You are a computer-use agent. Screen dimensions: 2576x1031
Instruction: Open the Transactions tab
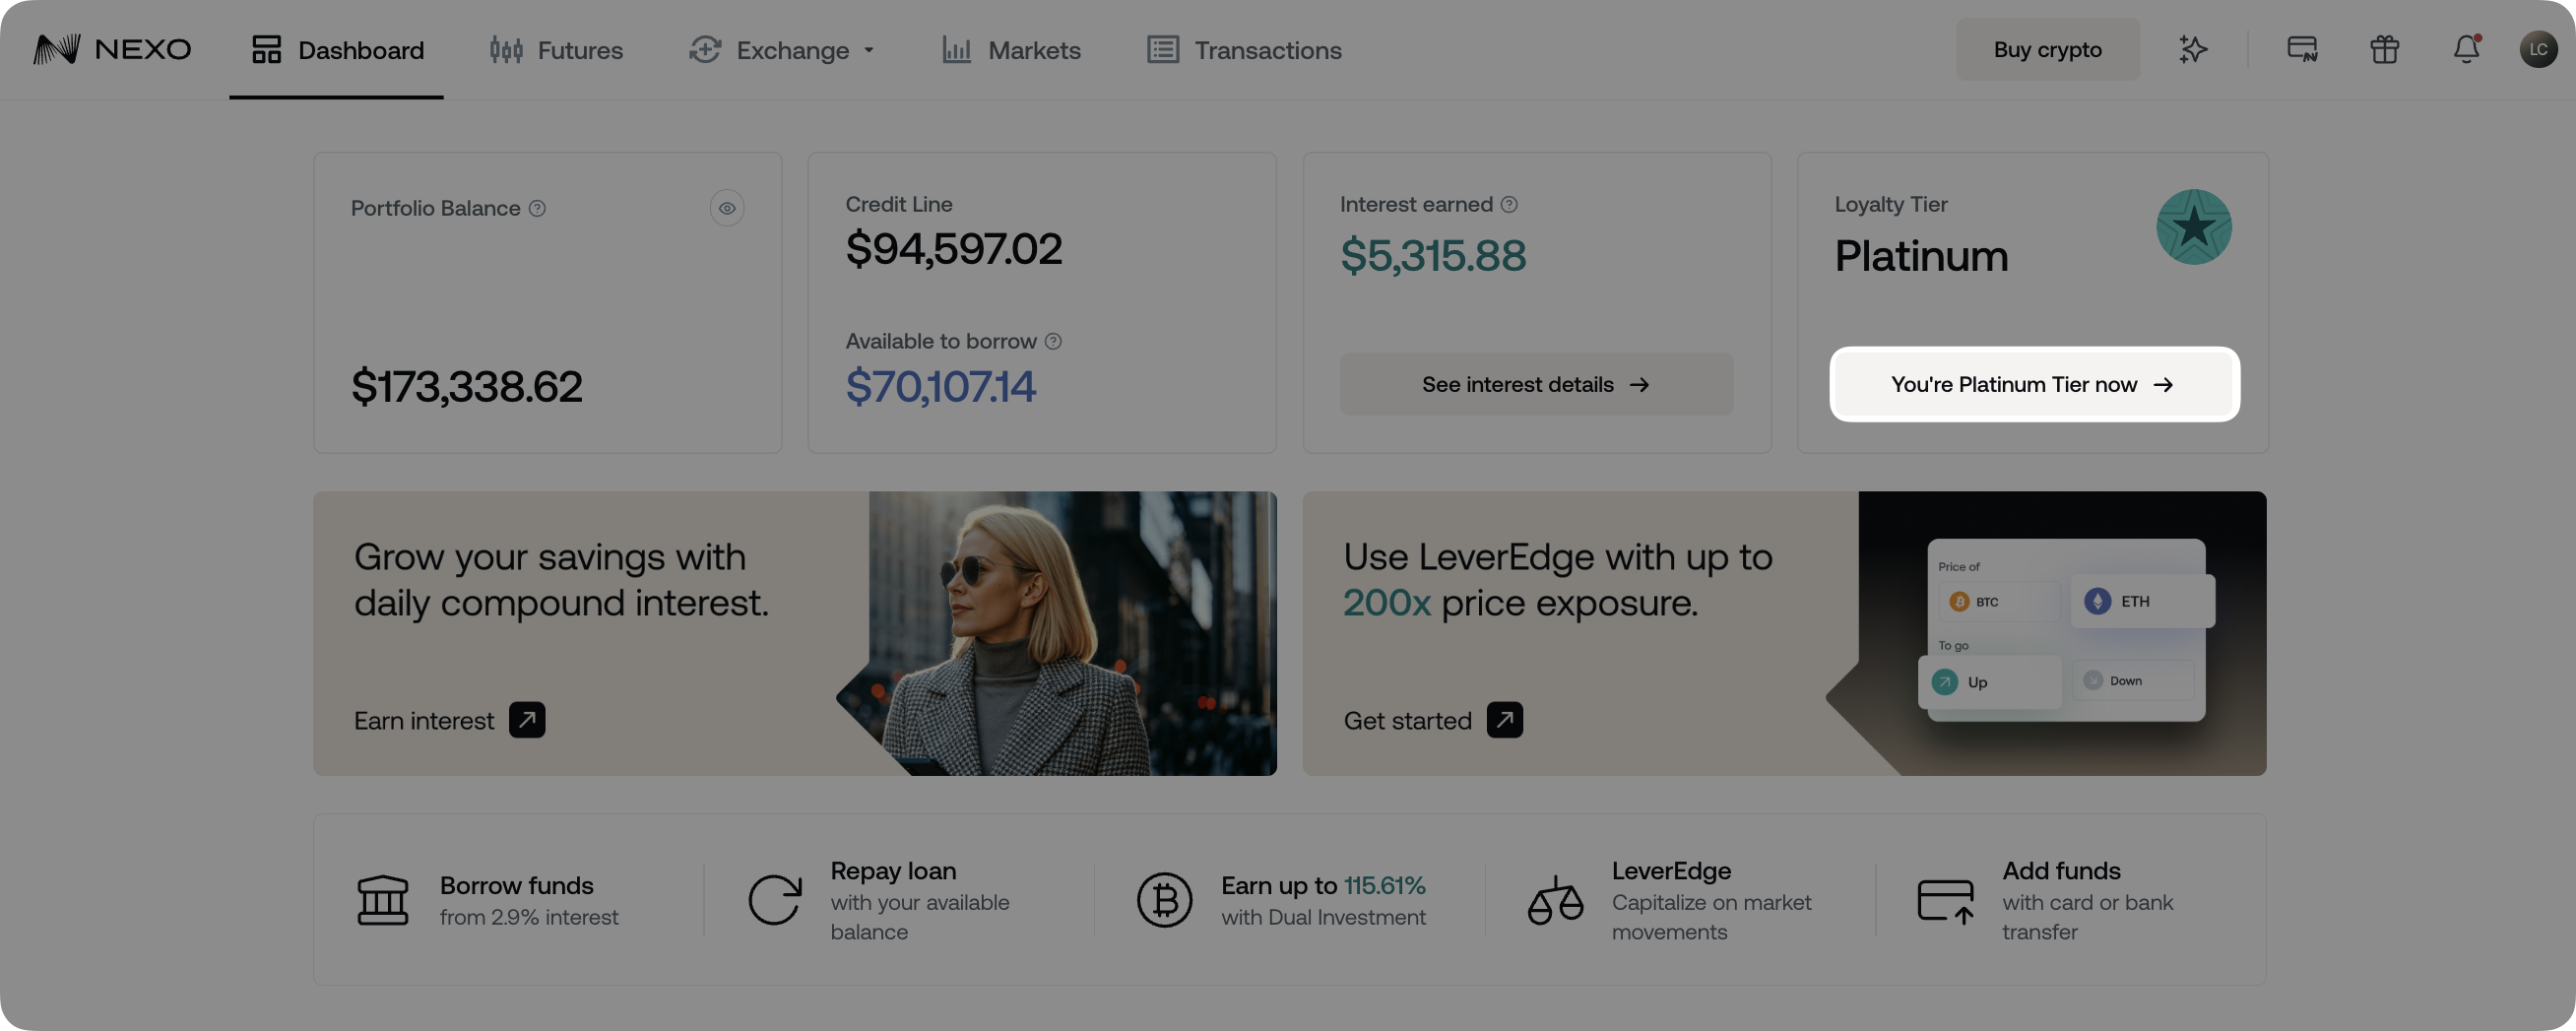(x=1243, y=50)
